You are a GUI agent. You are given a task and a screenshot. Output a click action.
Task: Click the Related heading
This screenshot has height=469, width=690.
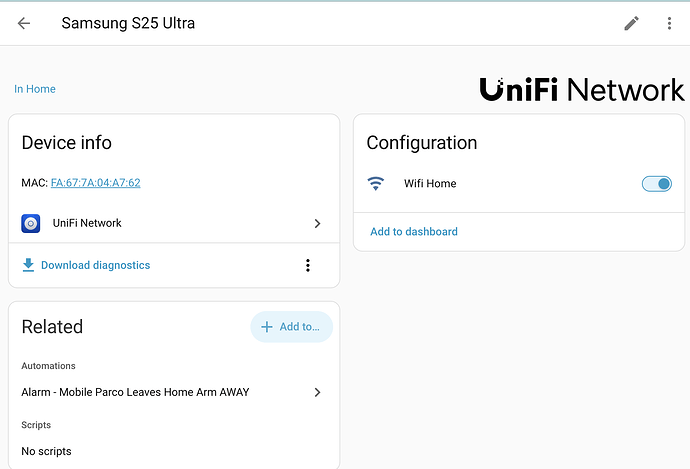point(52,327)
